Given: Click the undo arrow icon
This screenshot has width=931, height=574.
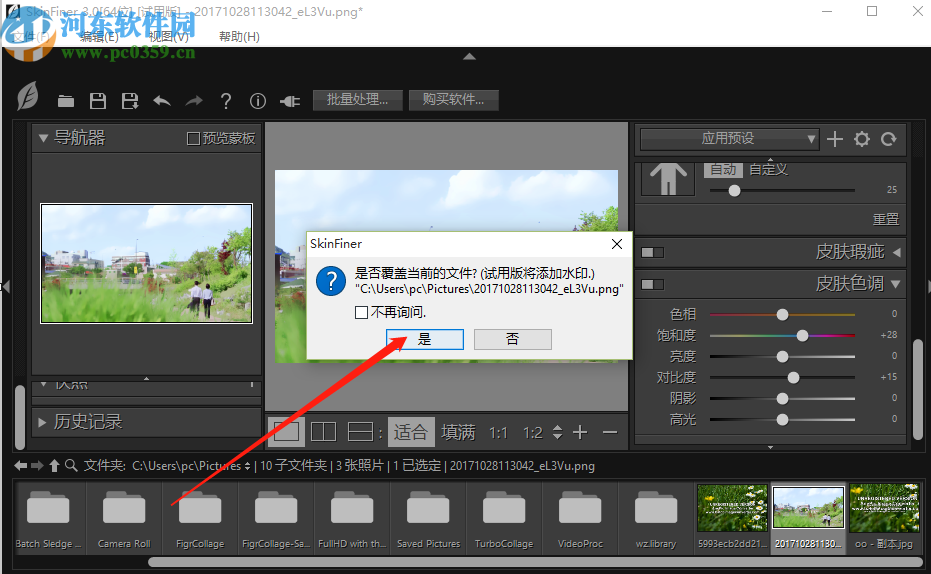Looking at the screenshot, I should coord(162,101).
